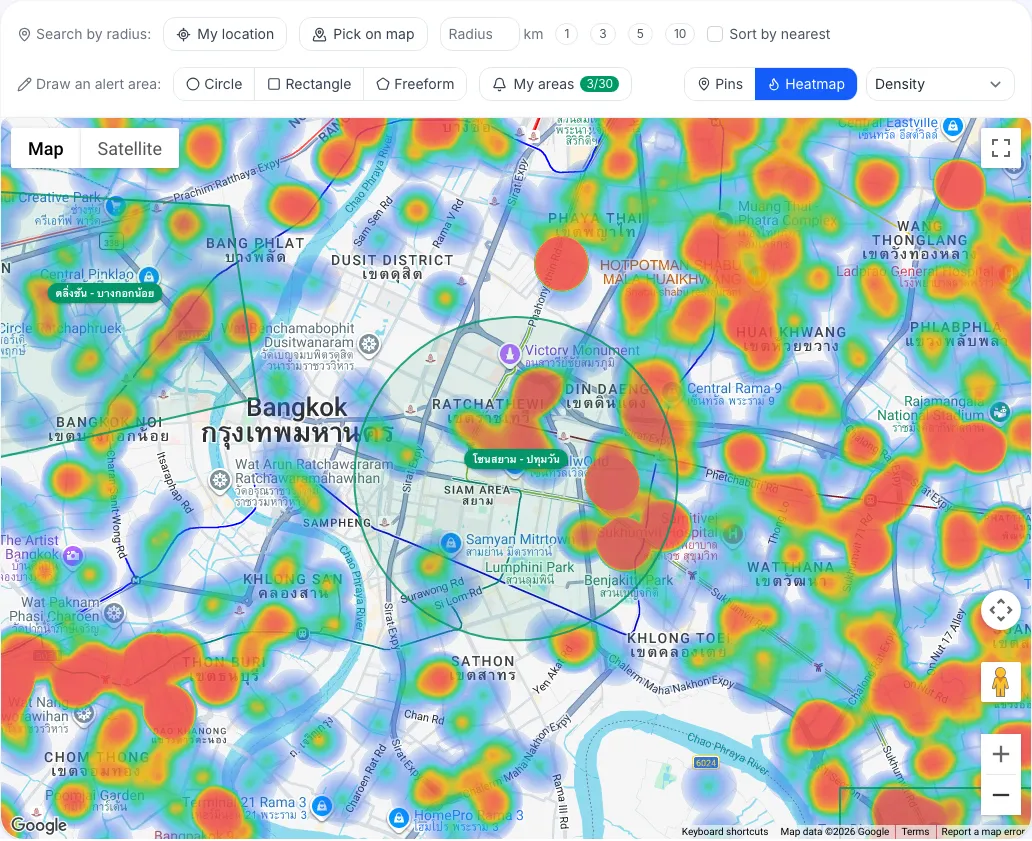The width and height of the screenshot is (1032, 841).
Task: Click HomePro Rama 3 shopping icon
Action: pyautogui.click(x=398, y=818)
